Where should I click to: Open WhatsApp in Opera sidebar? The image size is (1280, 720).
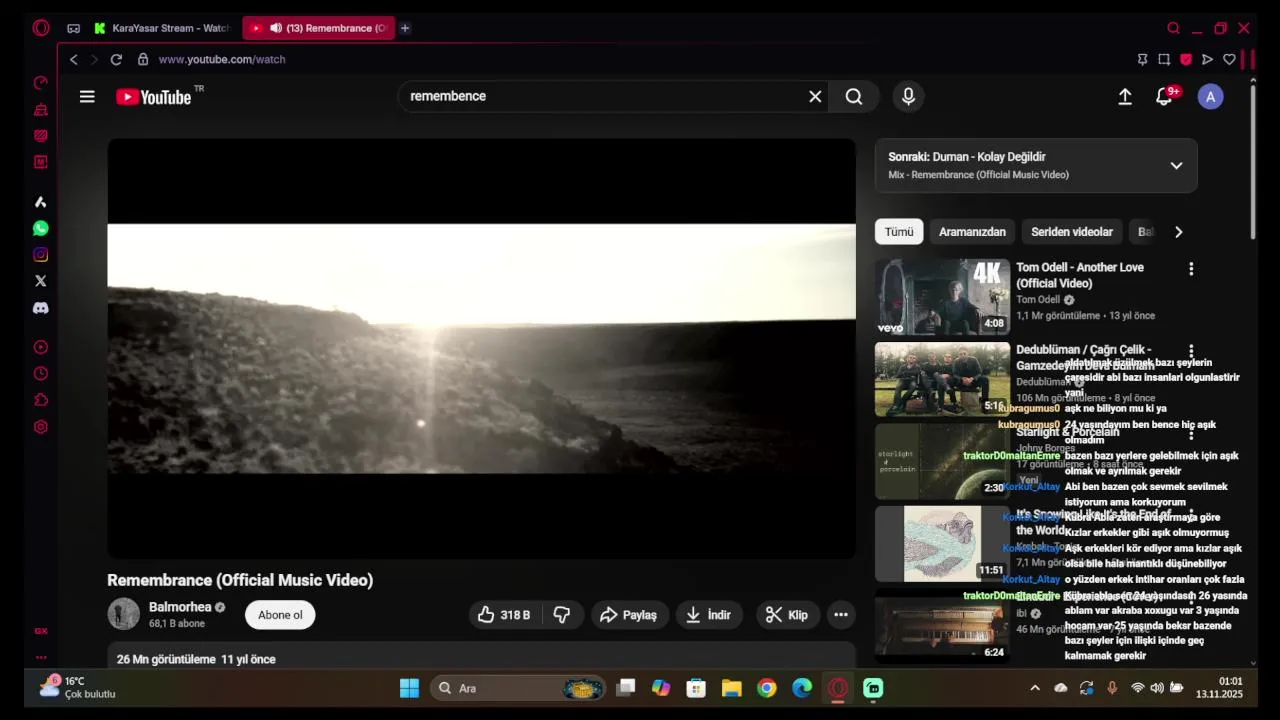[41, 229]
